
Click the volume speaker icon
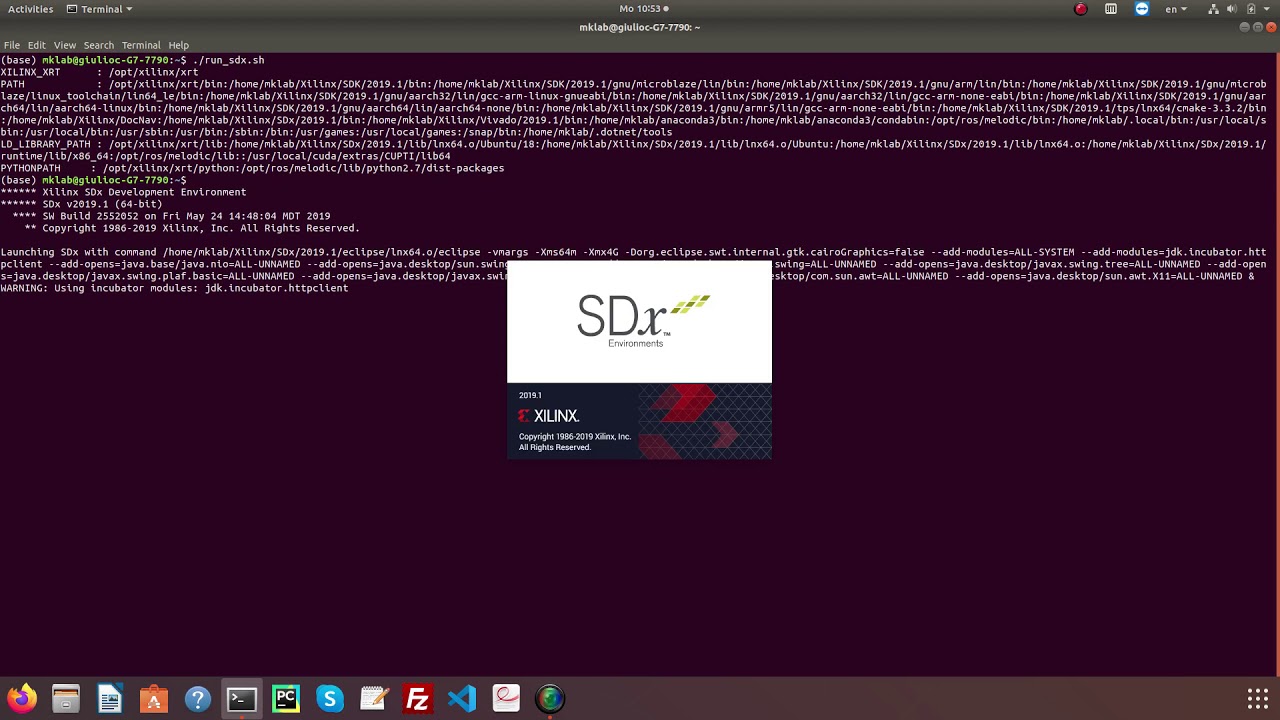click(x=1233, y=9)
